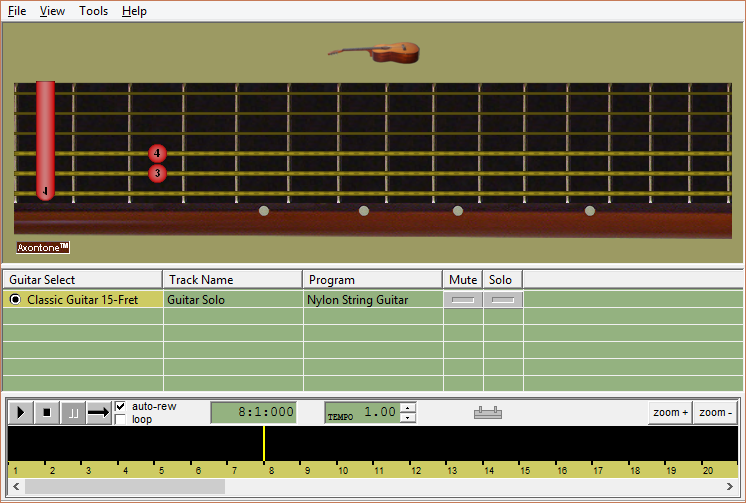Increase tempo with the up stepper arrow
The width and height of the screenshot is (746, 503).
tap(408, 407)
